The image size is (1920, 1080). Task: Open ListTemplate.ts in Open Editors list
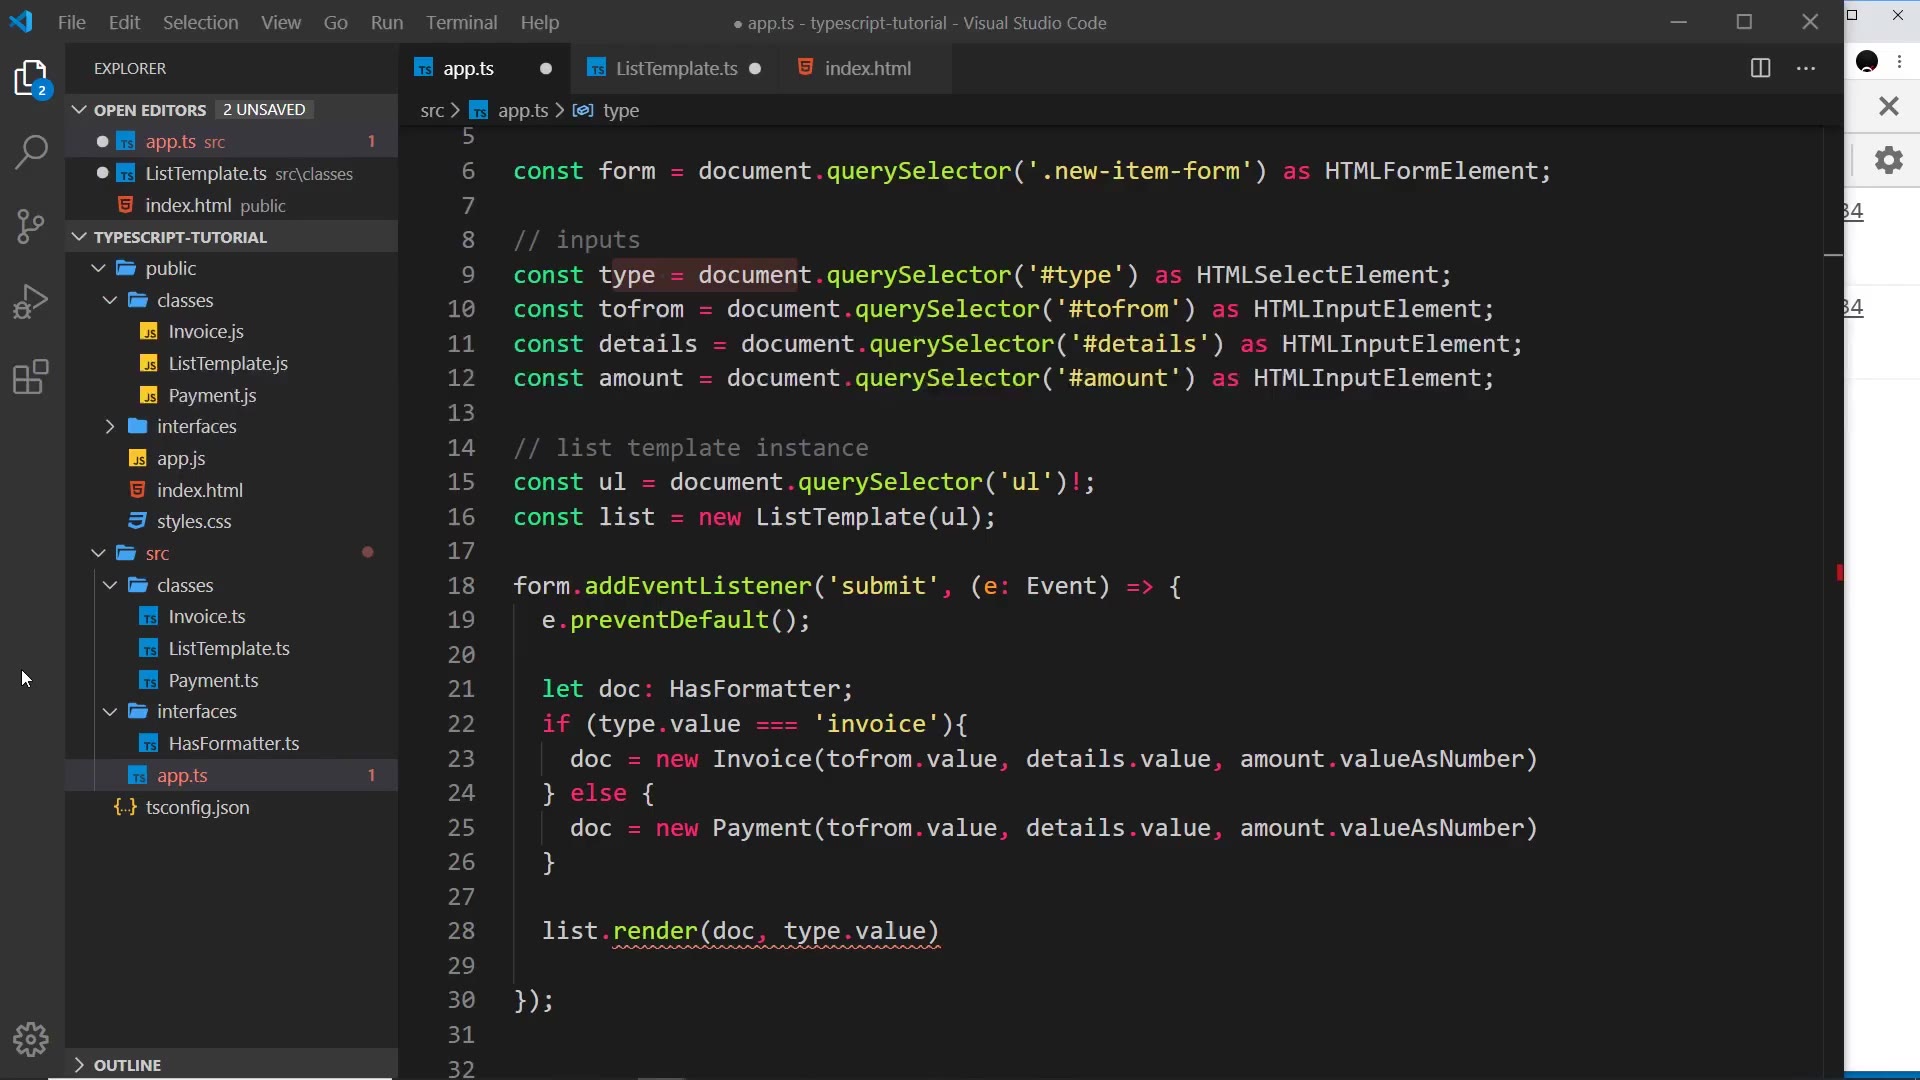231,174
